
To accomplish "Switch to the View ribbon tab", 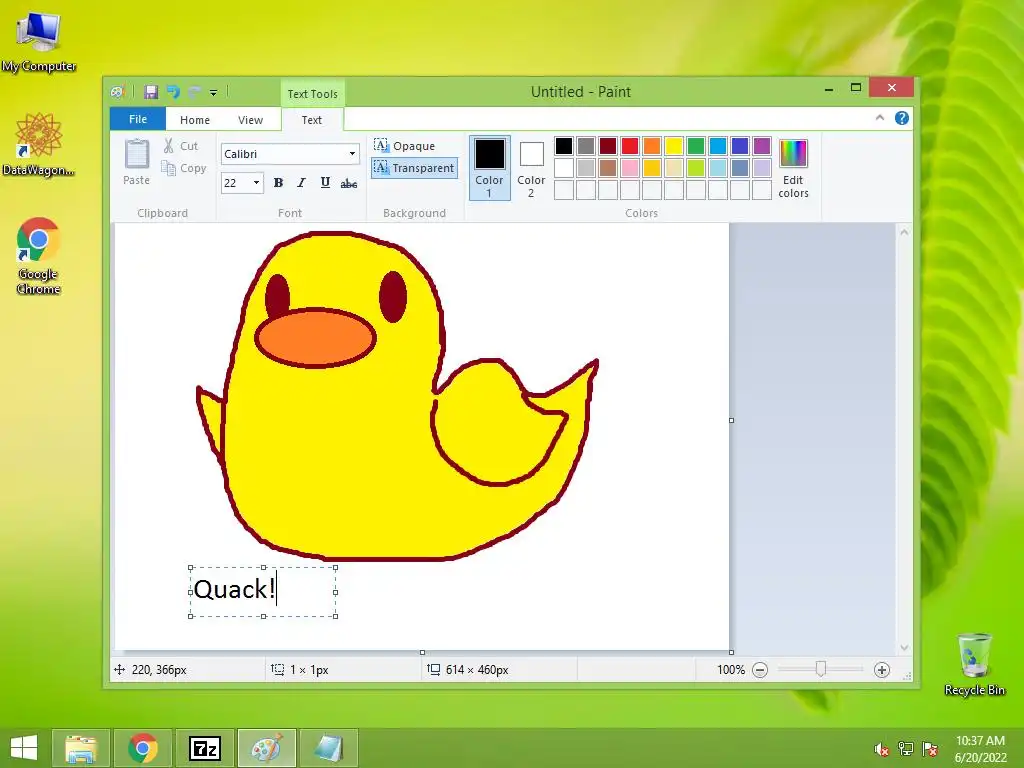I will point(250,120).
